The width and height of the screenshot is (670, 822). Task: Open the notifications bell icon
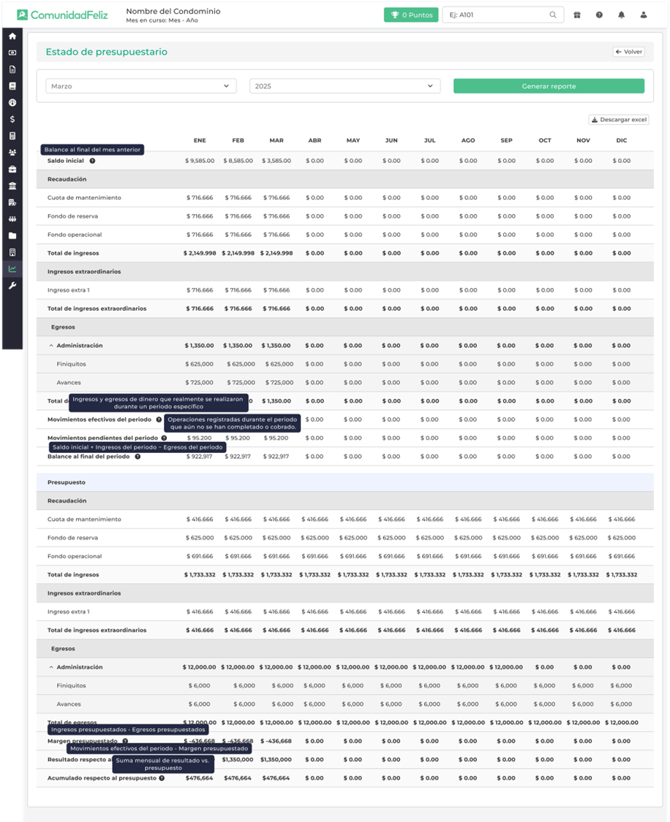[621, 15]
